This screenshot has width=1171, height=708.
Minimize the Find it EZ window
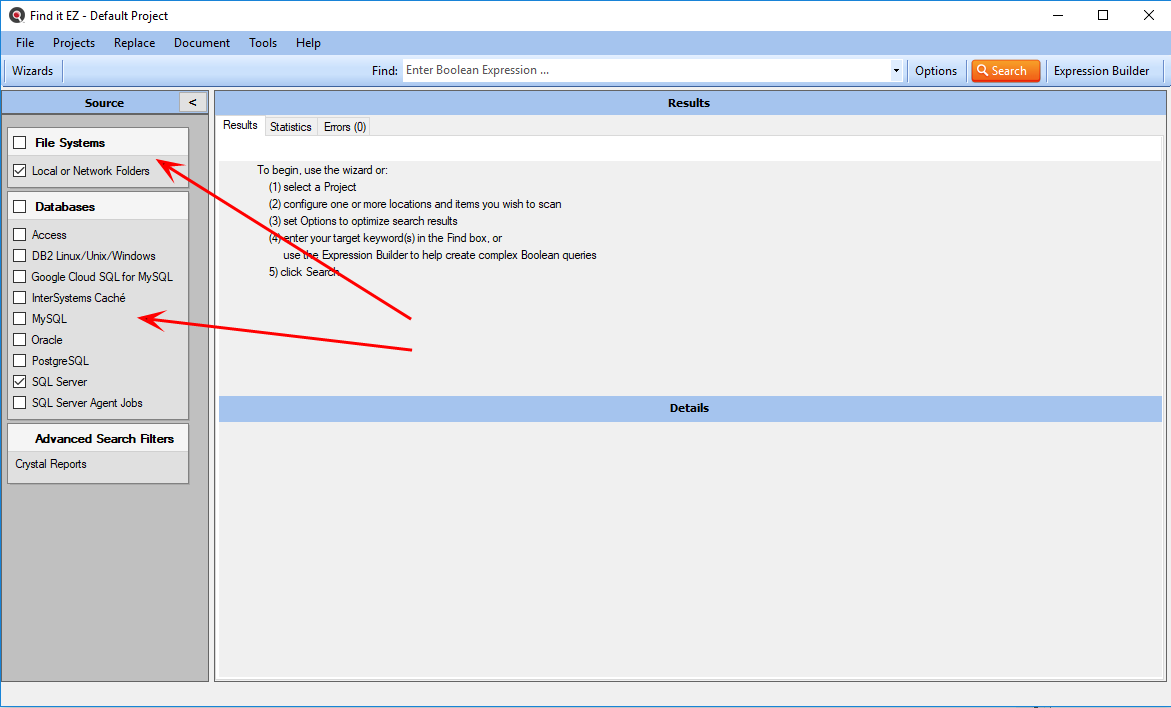coord(1057,15)
